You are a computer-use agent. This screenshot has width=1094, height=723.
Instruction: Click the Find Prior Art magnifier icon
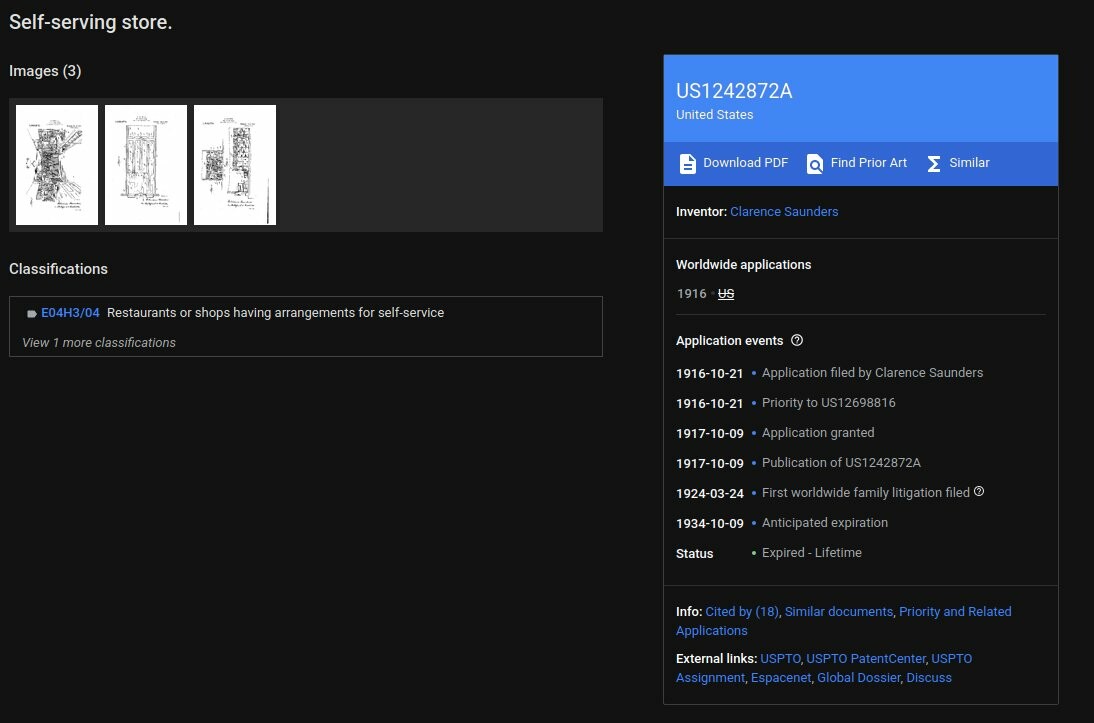coord(814,163)
